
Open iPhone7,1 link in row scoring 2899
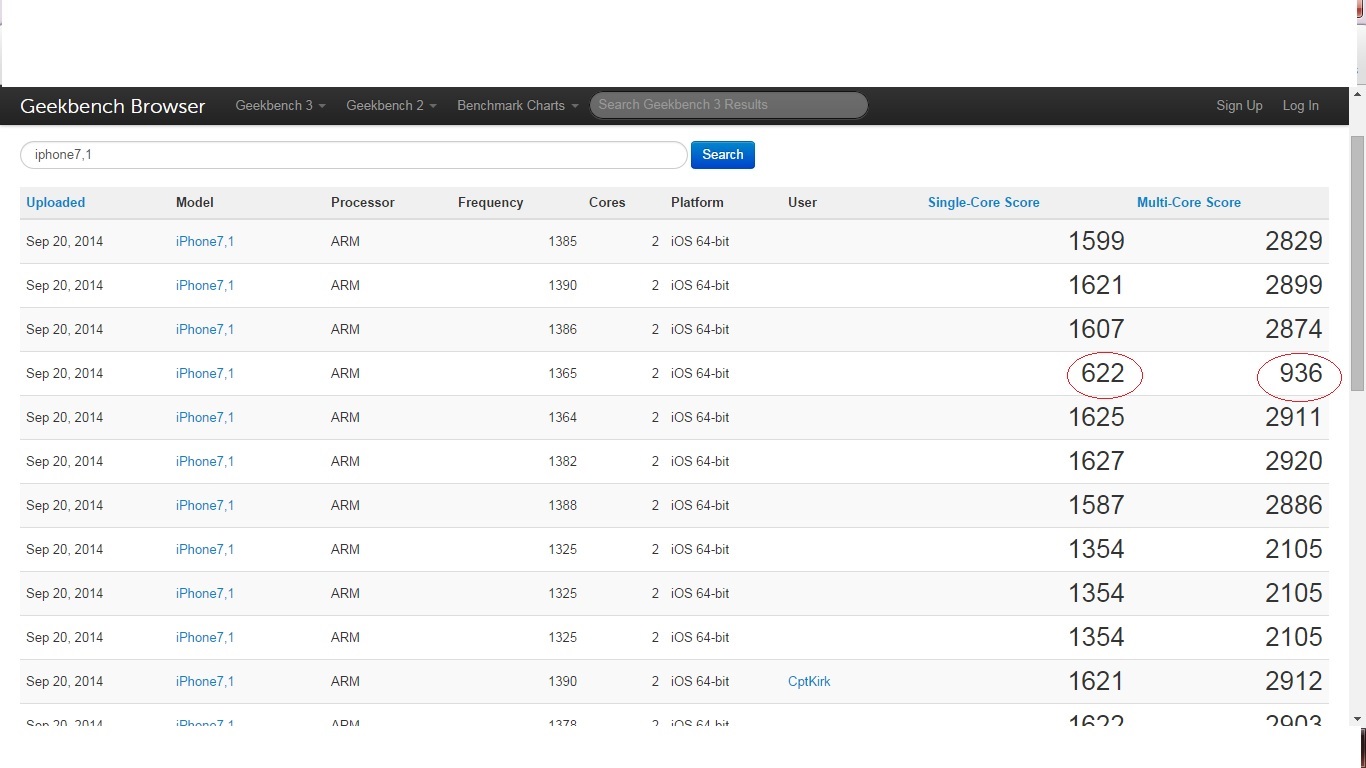(205, 285)
